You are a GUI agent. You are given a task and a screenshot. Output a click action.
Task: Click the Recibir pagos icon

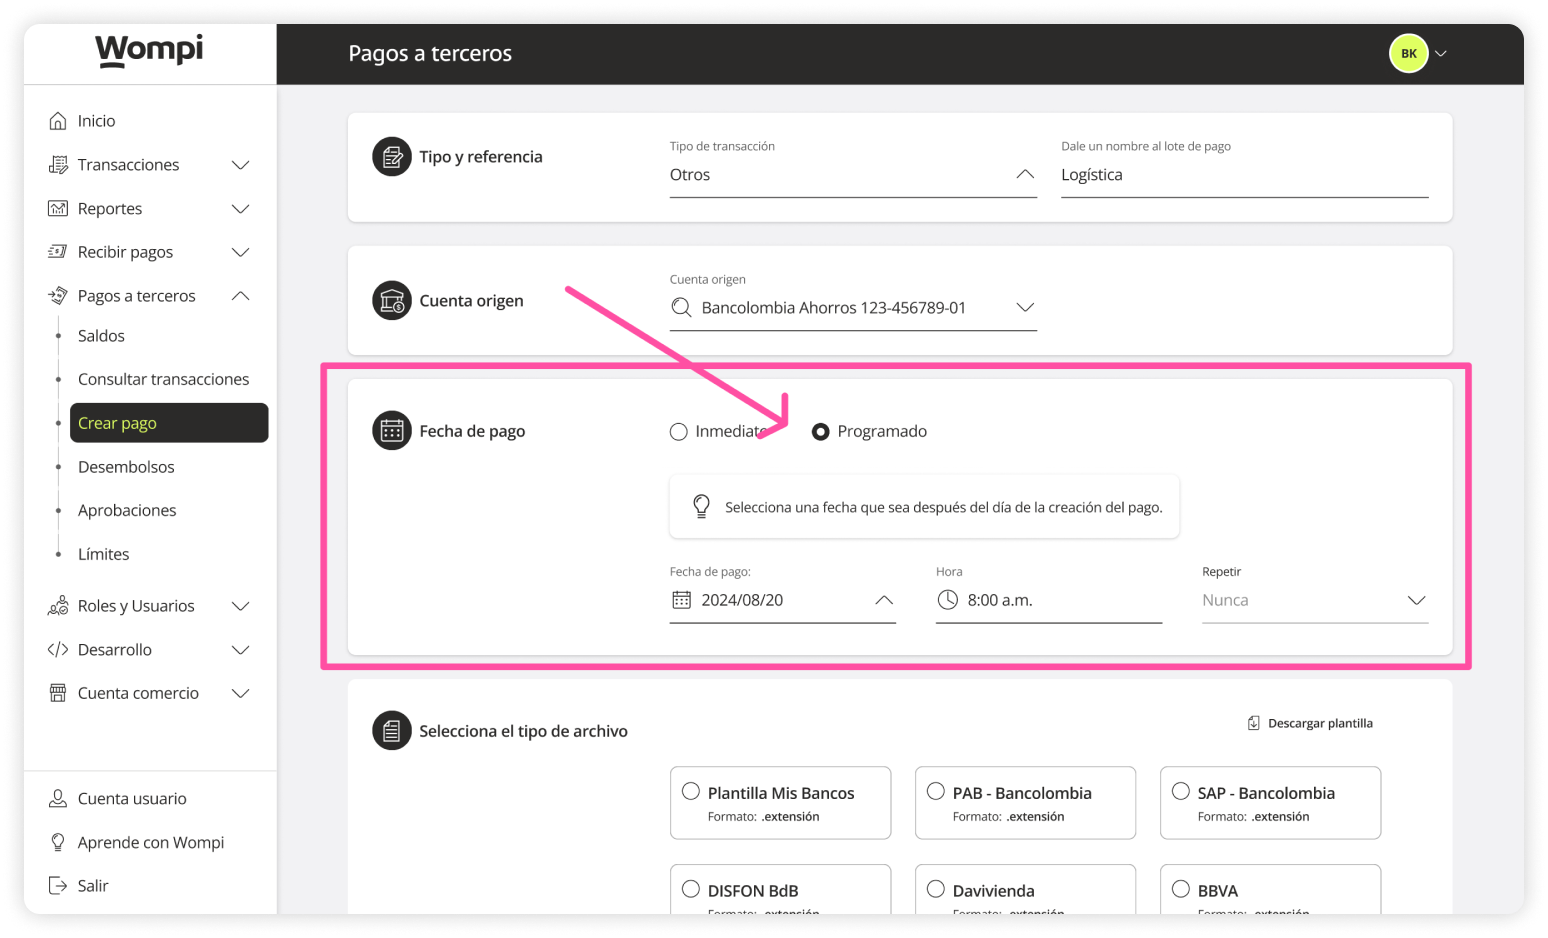click(x=58, y=251)
